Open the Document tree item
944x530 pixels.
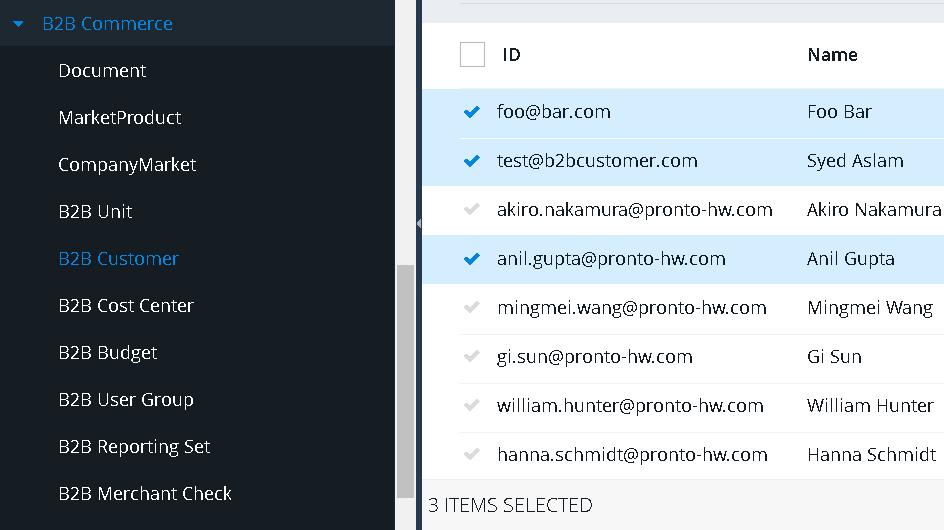click(102, 70)
